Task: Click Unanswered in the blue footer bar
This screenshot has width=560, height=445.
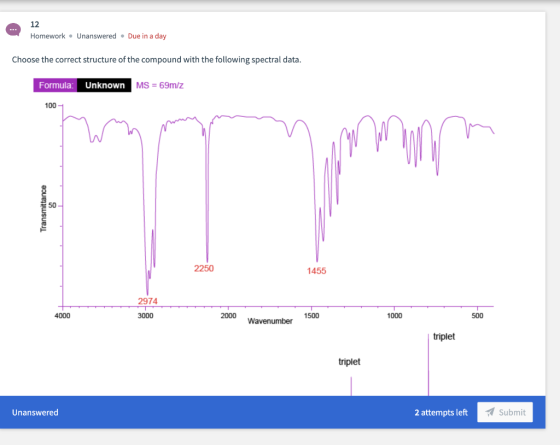Action: [35, 412]
